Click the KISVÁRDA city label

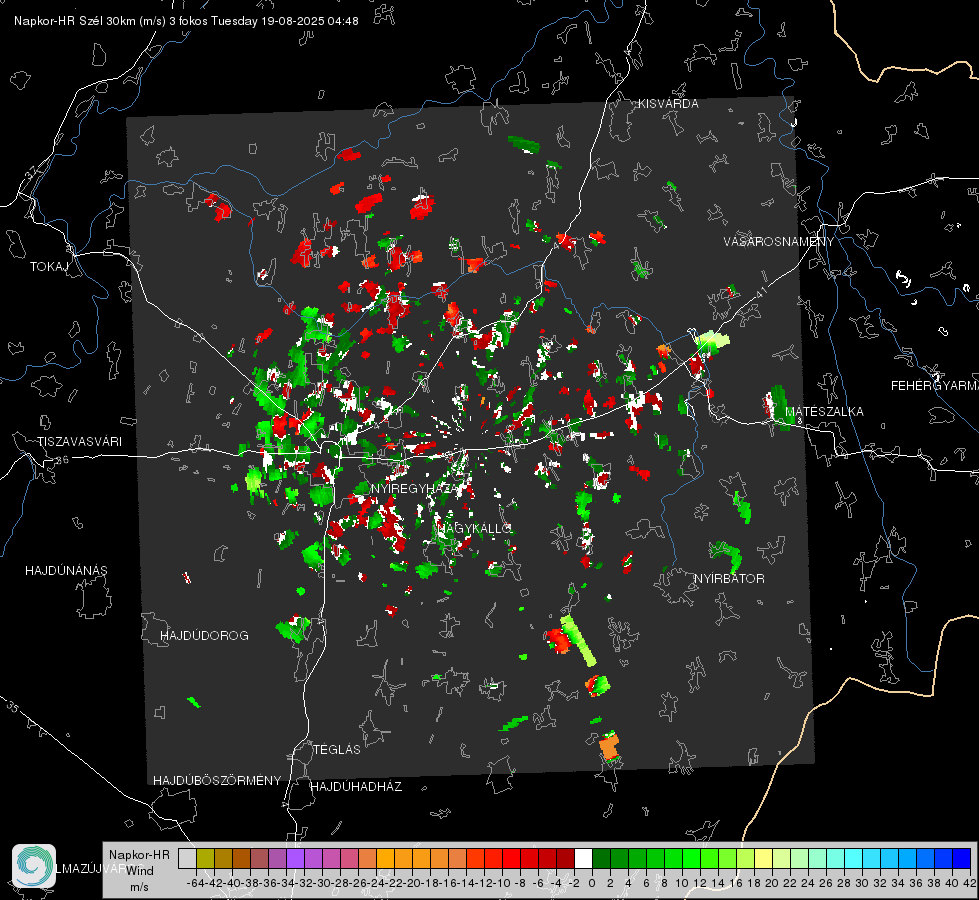point(668,104)
